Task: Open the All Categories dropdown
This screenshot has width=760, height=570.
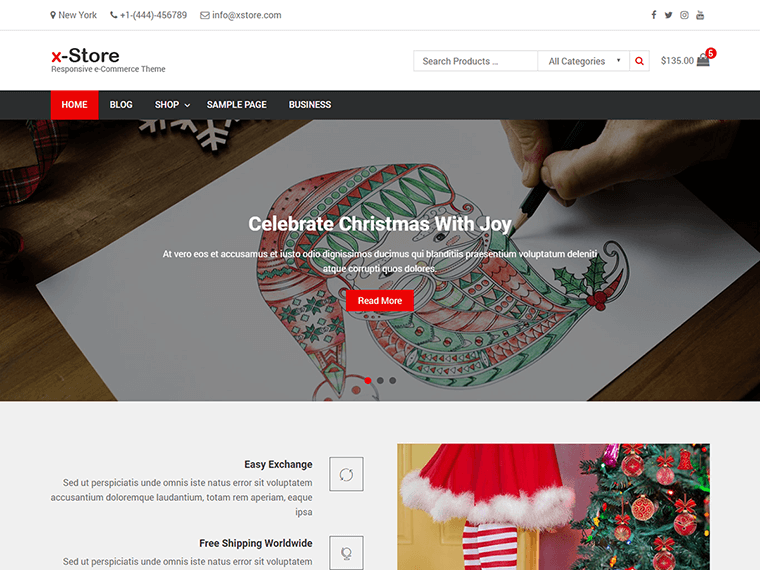Action: pyautogui.click(x=584, y=61)
